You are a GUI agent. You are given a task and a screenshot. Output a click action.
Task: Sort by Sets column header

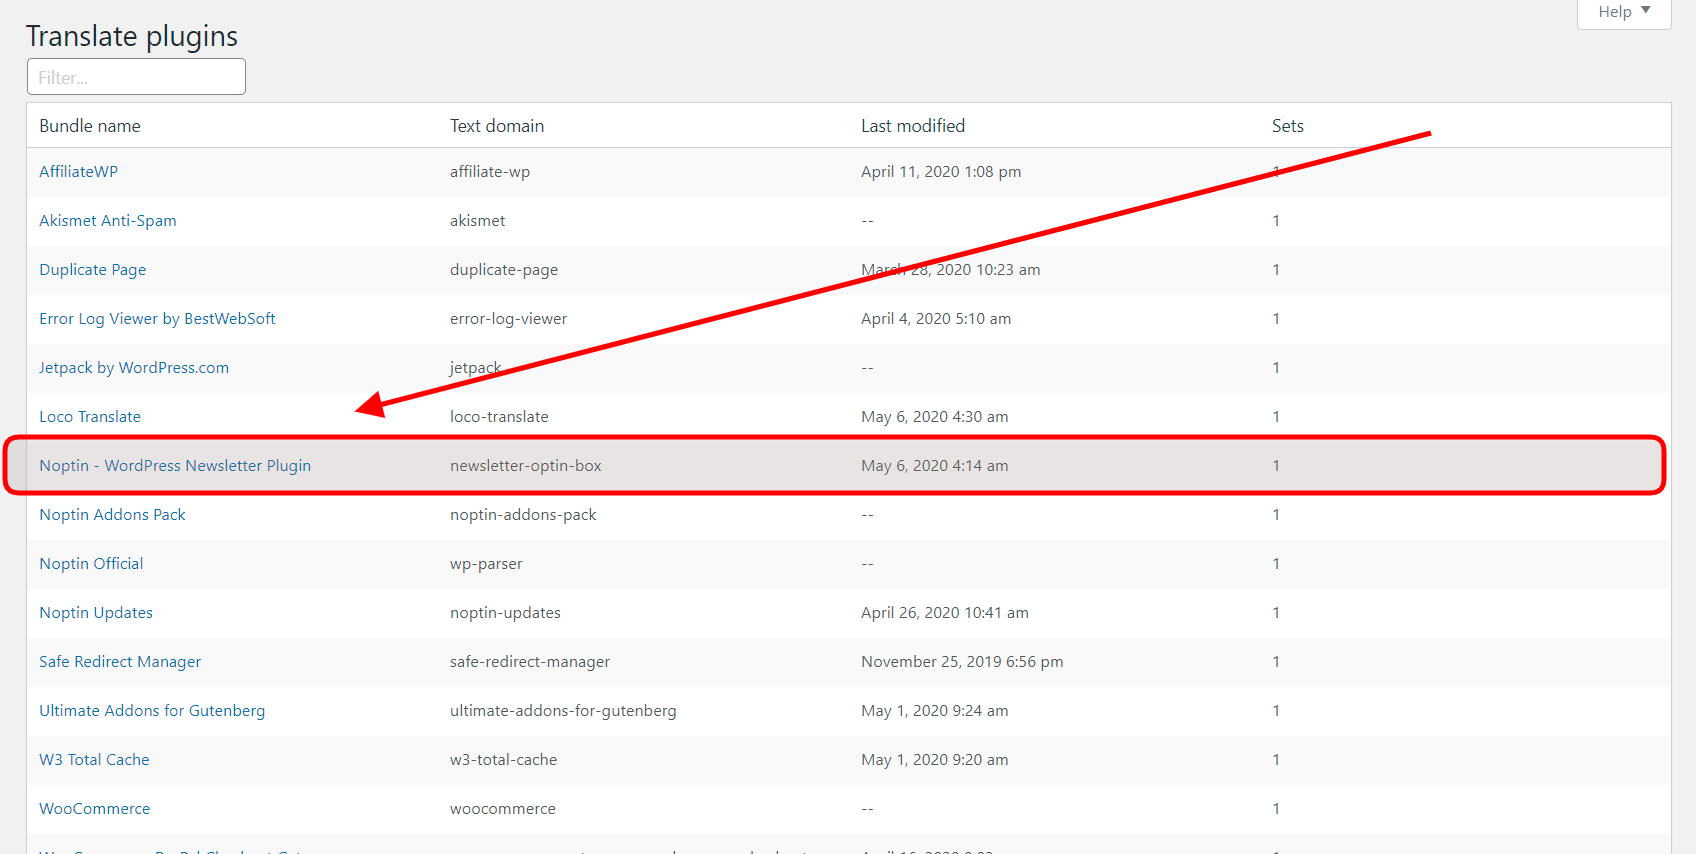(1288, 126)
